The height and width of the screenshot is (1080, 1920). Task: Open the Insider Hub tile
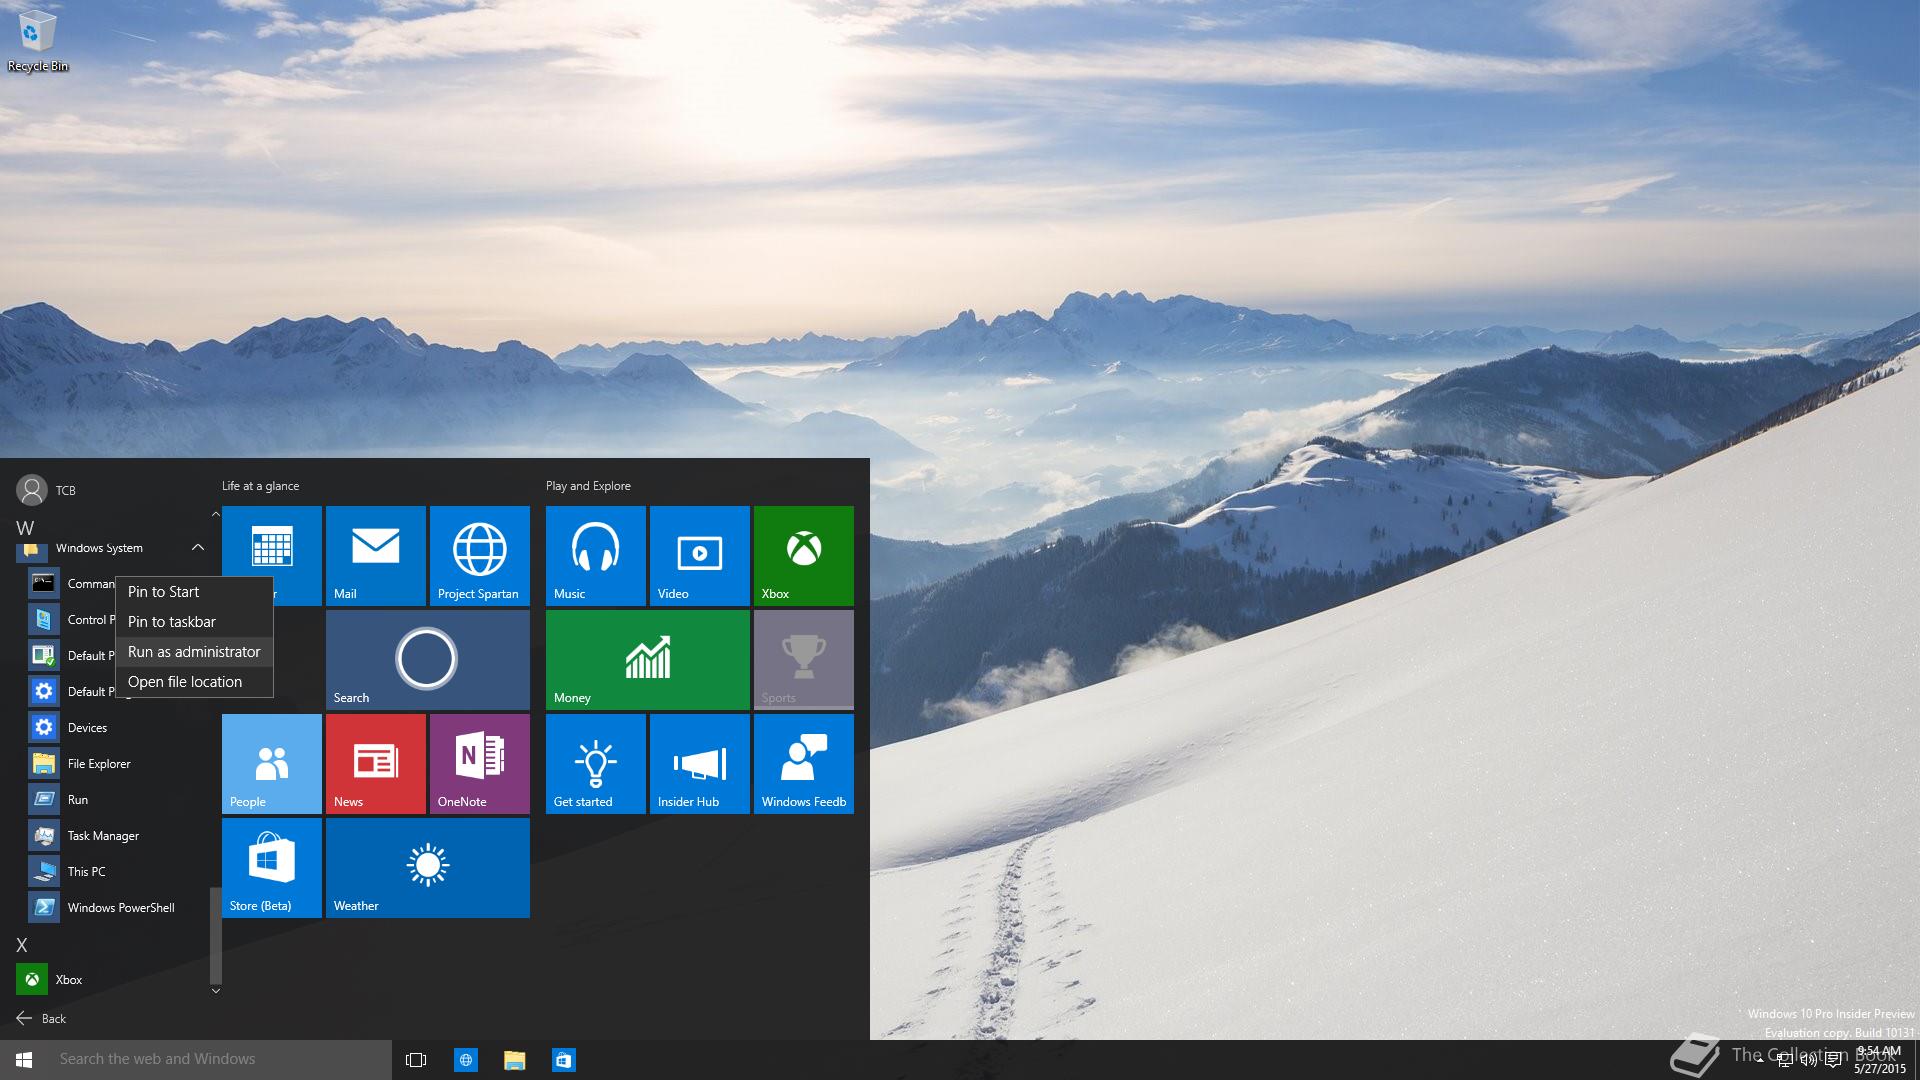pos(700,764)
